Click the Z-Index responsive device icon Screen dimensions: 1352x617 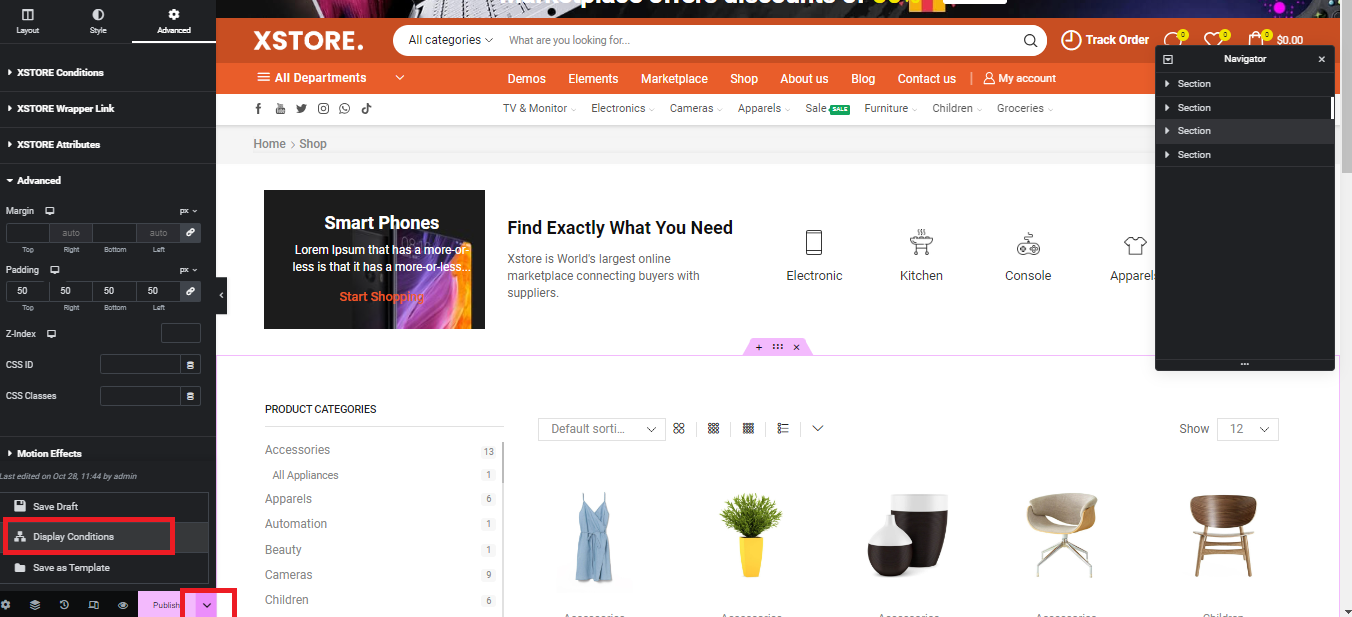[51, 333]
